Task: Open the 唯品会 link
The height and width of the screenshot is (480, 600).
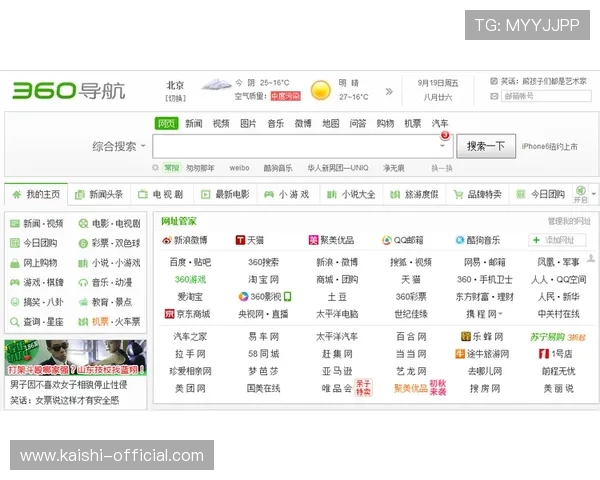Action: tap(337, 389)
